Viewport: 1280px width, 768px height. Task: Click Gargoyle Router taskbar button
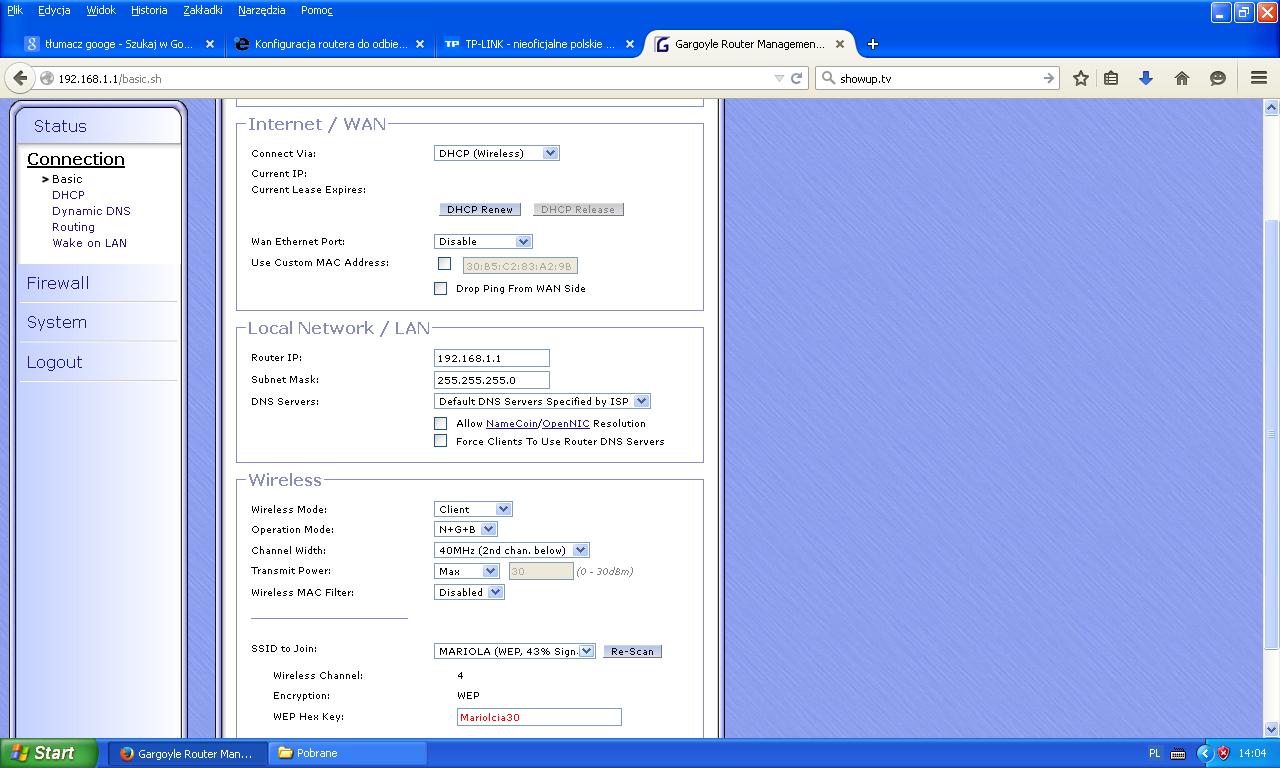pos(188,753)
